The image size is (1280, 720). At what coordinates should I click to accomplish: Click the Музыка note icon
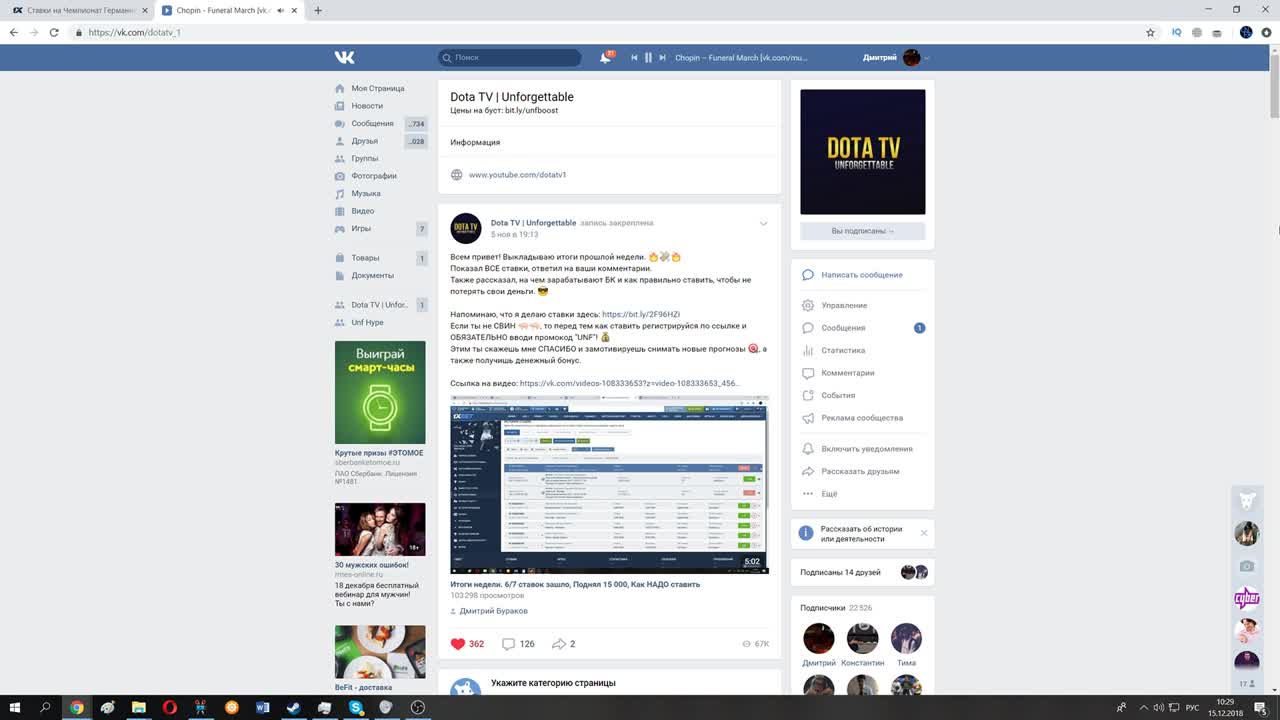[x=340, y=194]
